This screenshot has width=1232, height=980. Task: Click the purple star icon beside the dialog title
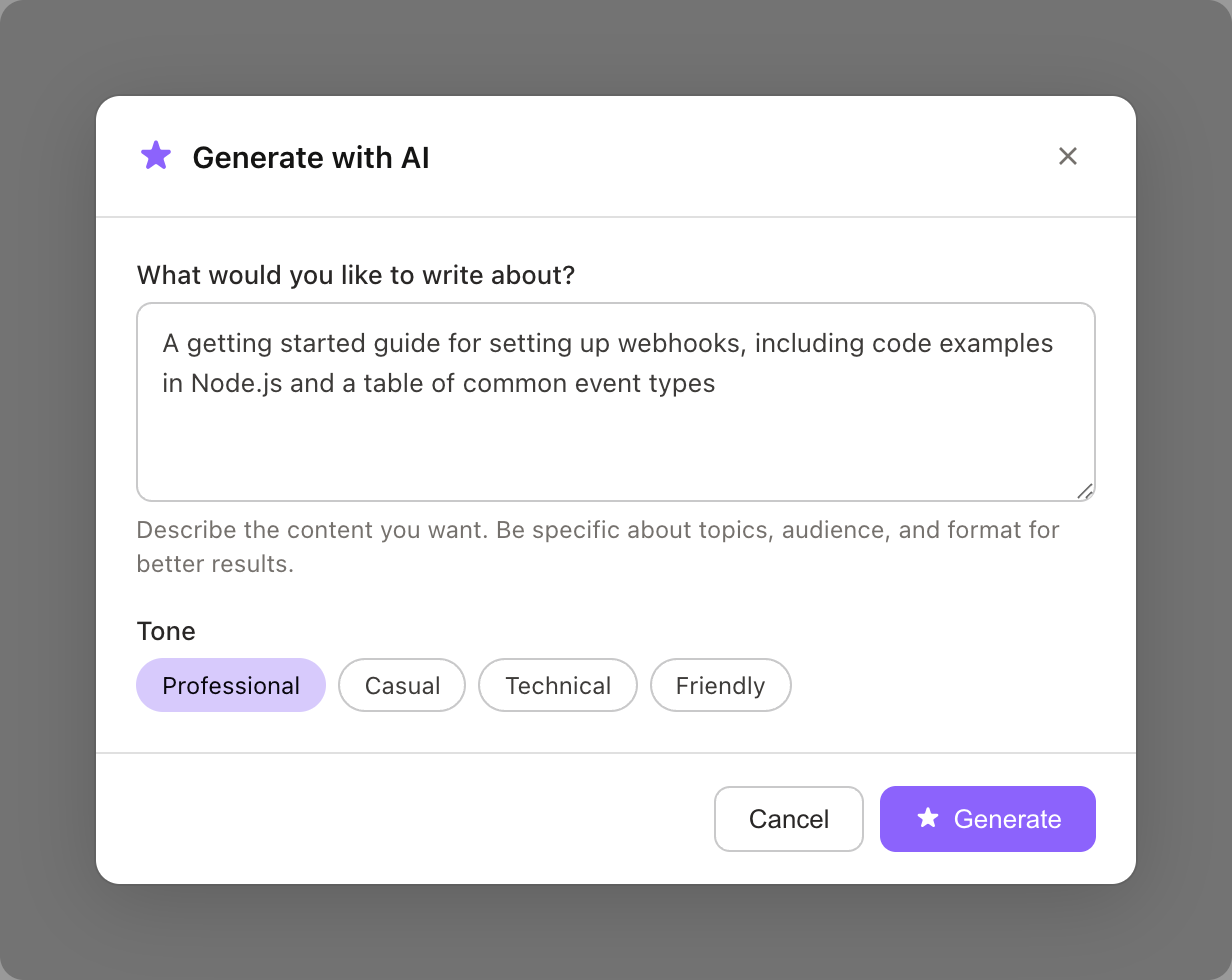[x=156, y=155]
